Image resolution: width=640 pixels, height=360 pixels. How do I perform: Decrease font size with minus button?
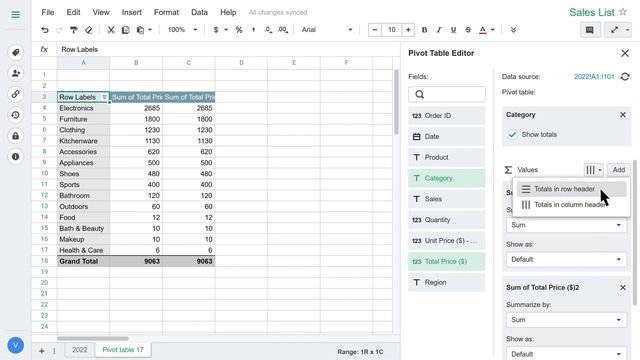tap(374, 30)
